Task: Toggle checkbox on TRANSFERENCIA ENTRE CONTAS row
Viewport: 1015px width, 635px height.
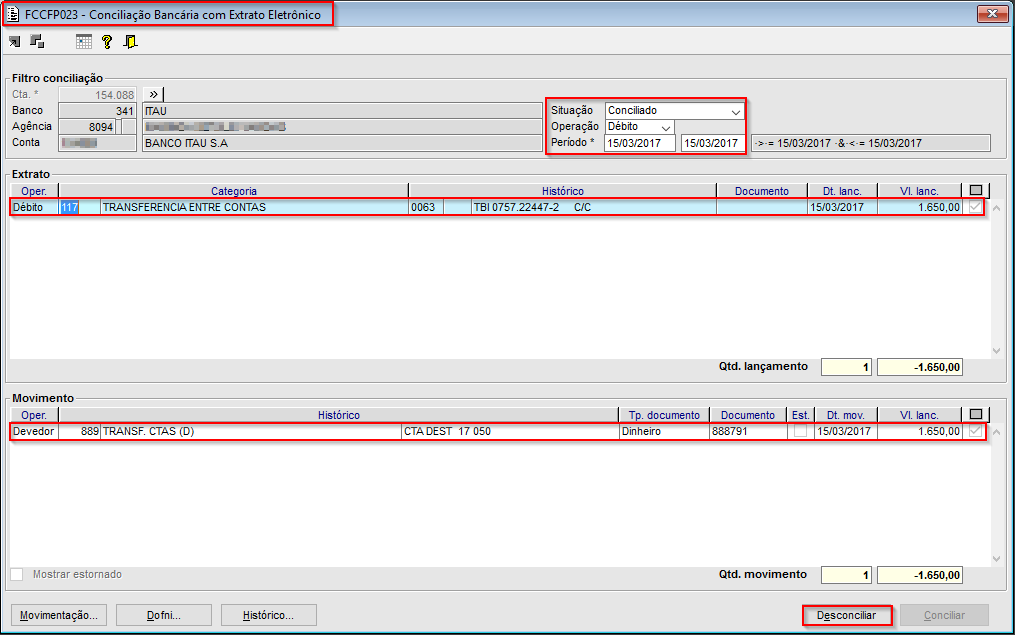Action: coord(975,207)
